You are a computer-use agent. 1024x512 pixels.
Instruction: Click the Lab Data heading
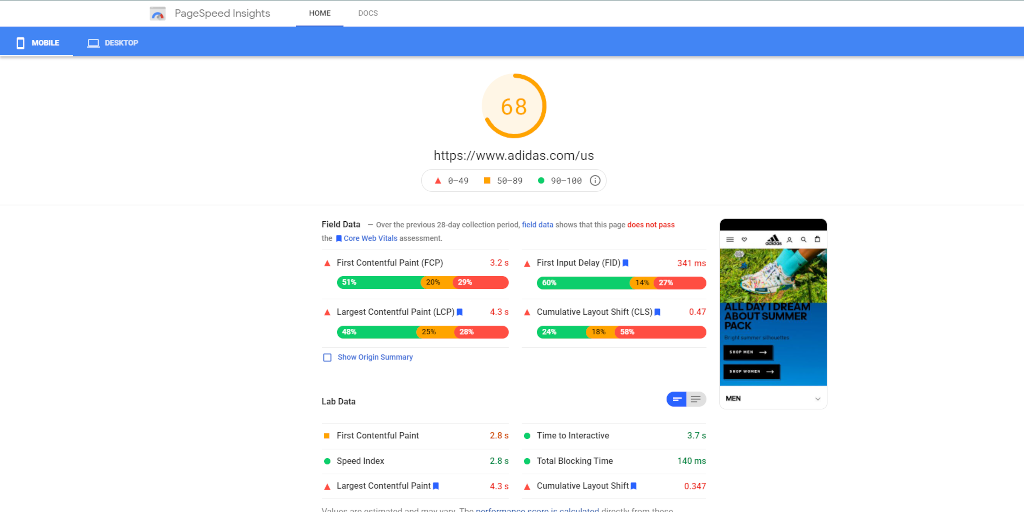[338, 402]
